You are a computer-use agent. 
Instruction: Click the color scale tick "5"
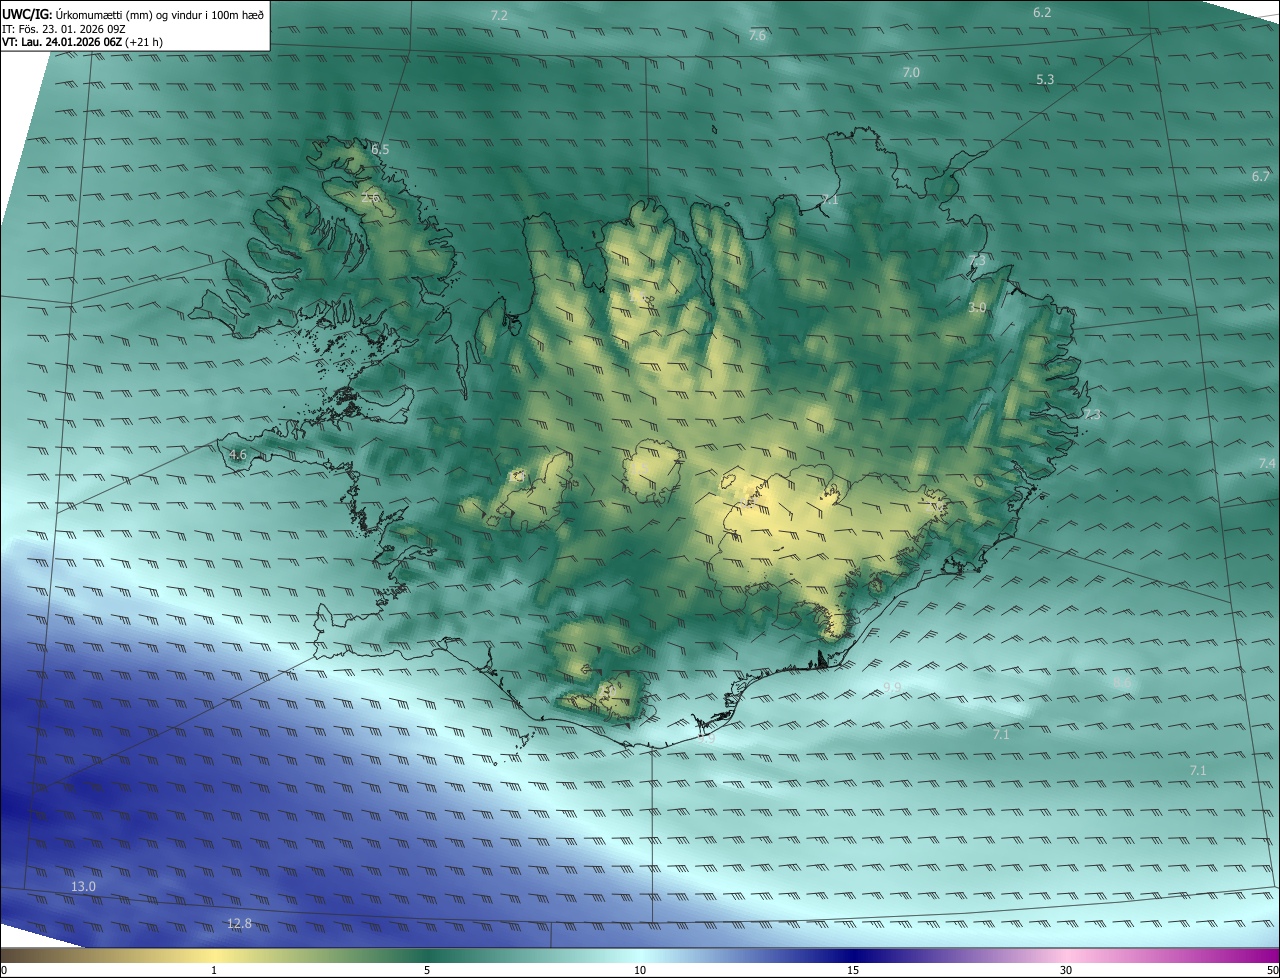[427, 970]
